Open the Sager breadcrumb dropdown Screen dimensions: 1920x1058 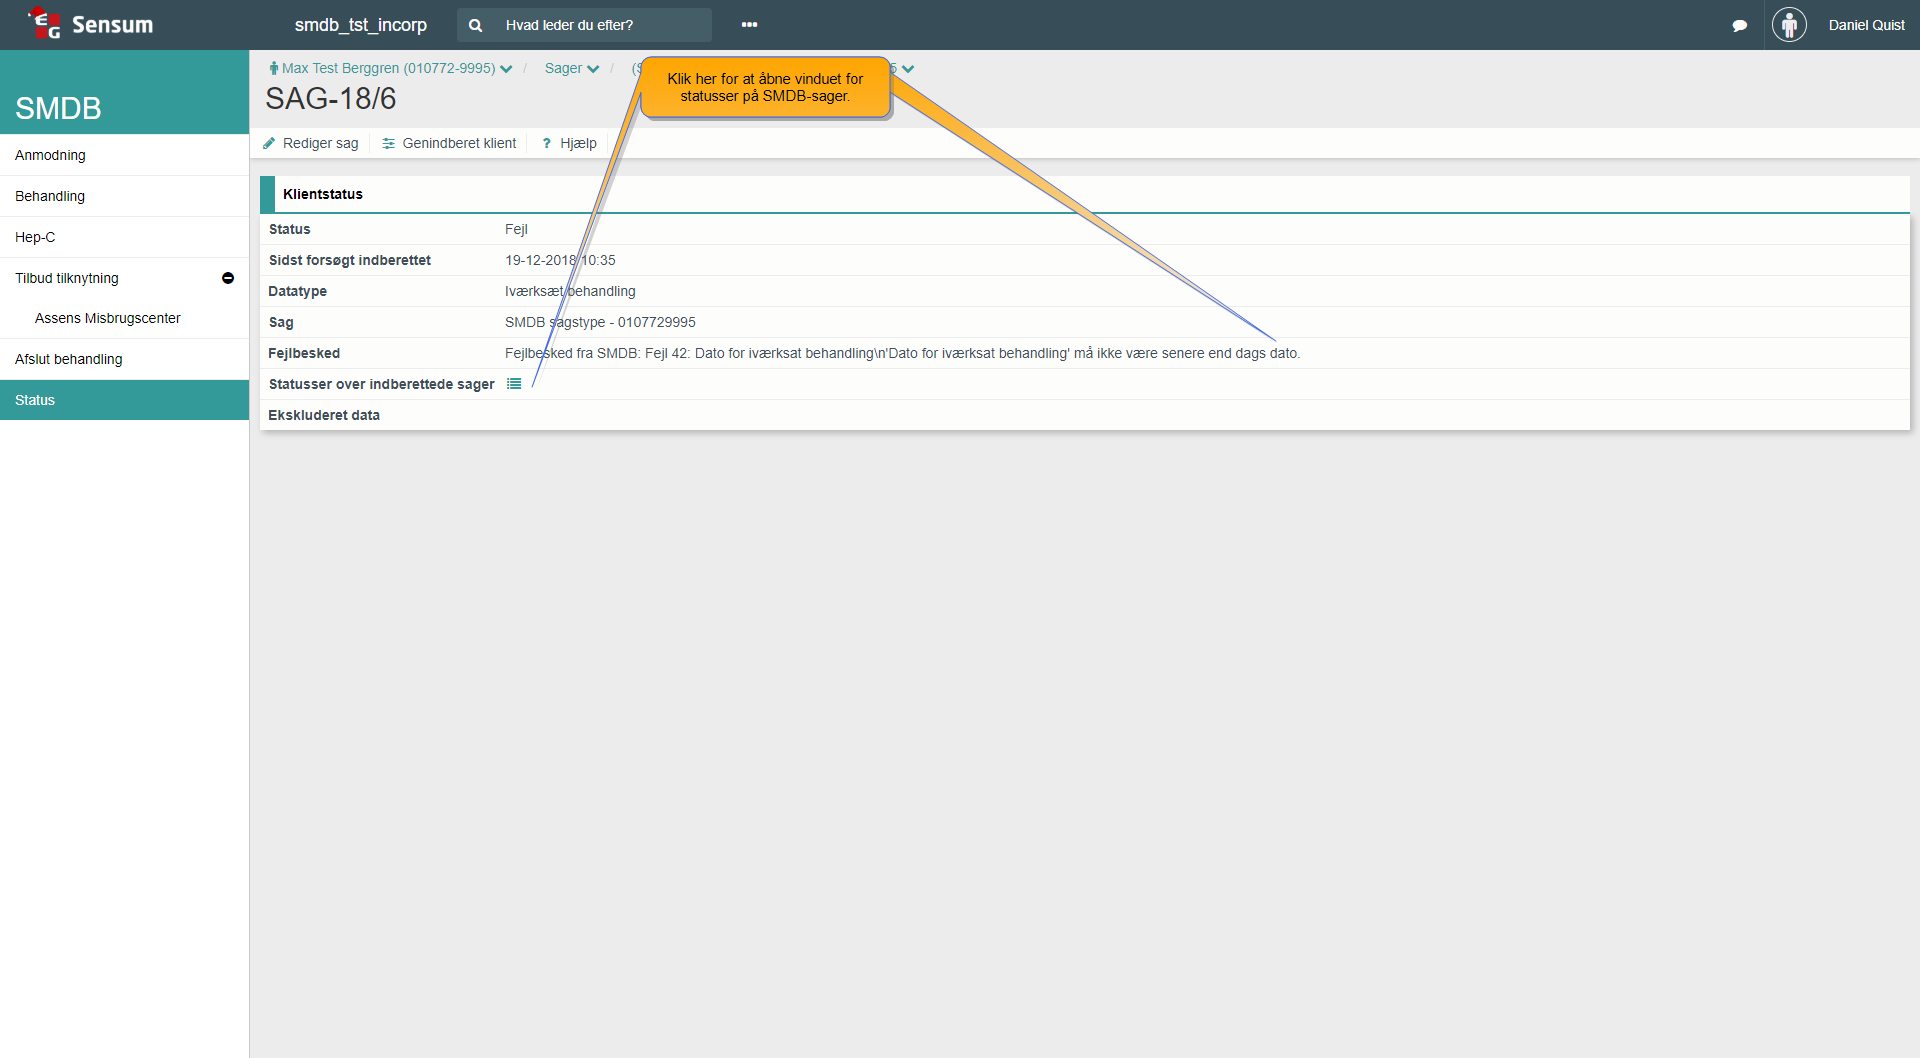point(593,69)
